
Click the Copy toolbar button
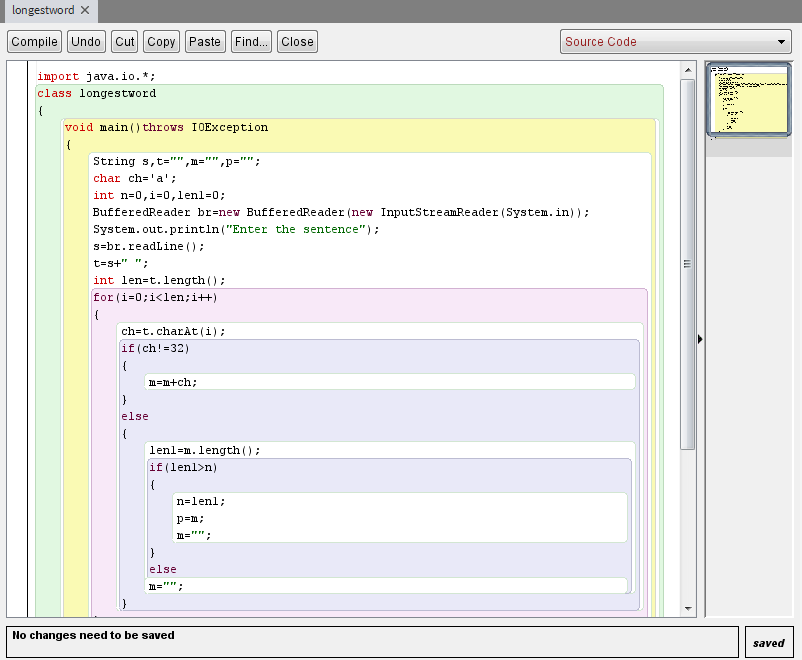click(x=161, y=42)
